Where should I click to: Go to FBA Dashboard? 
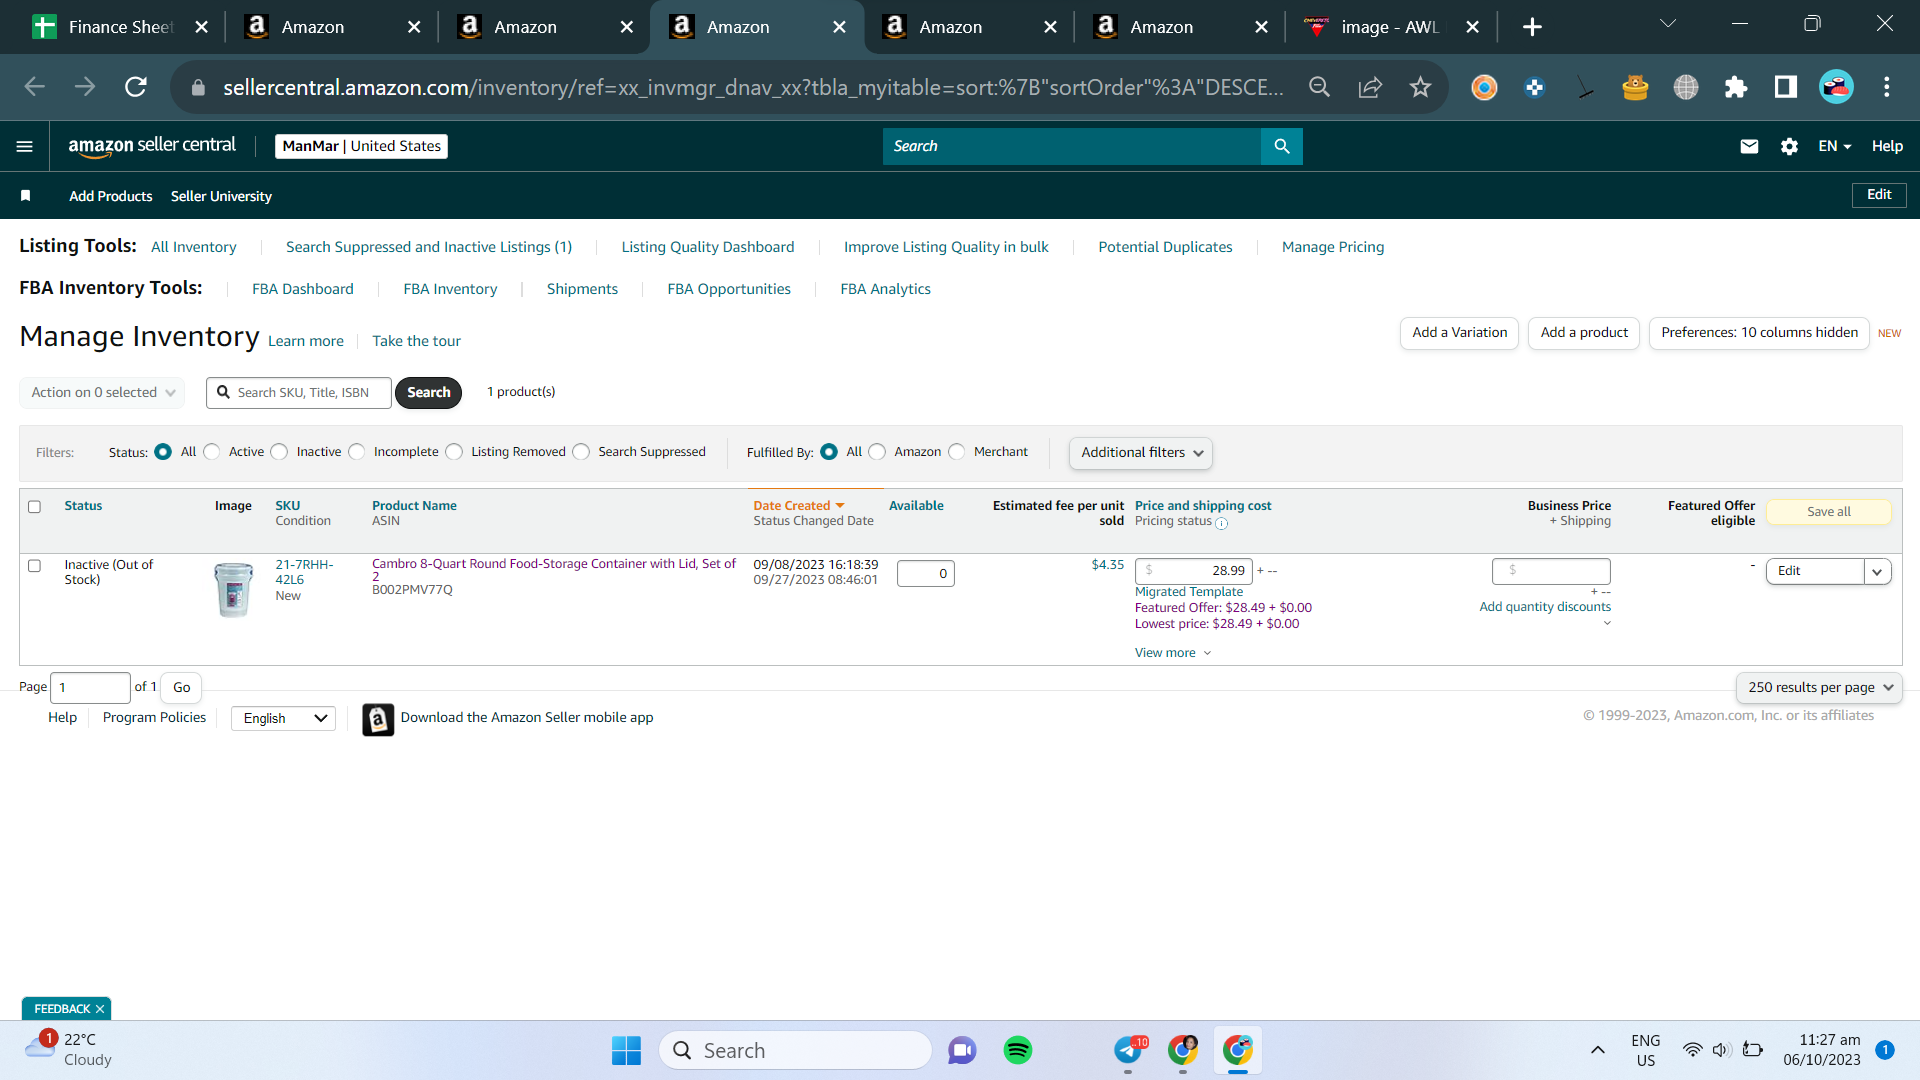coord(303,289)
